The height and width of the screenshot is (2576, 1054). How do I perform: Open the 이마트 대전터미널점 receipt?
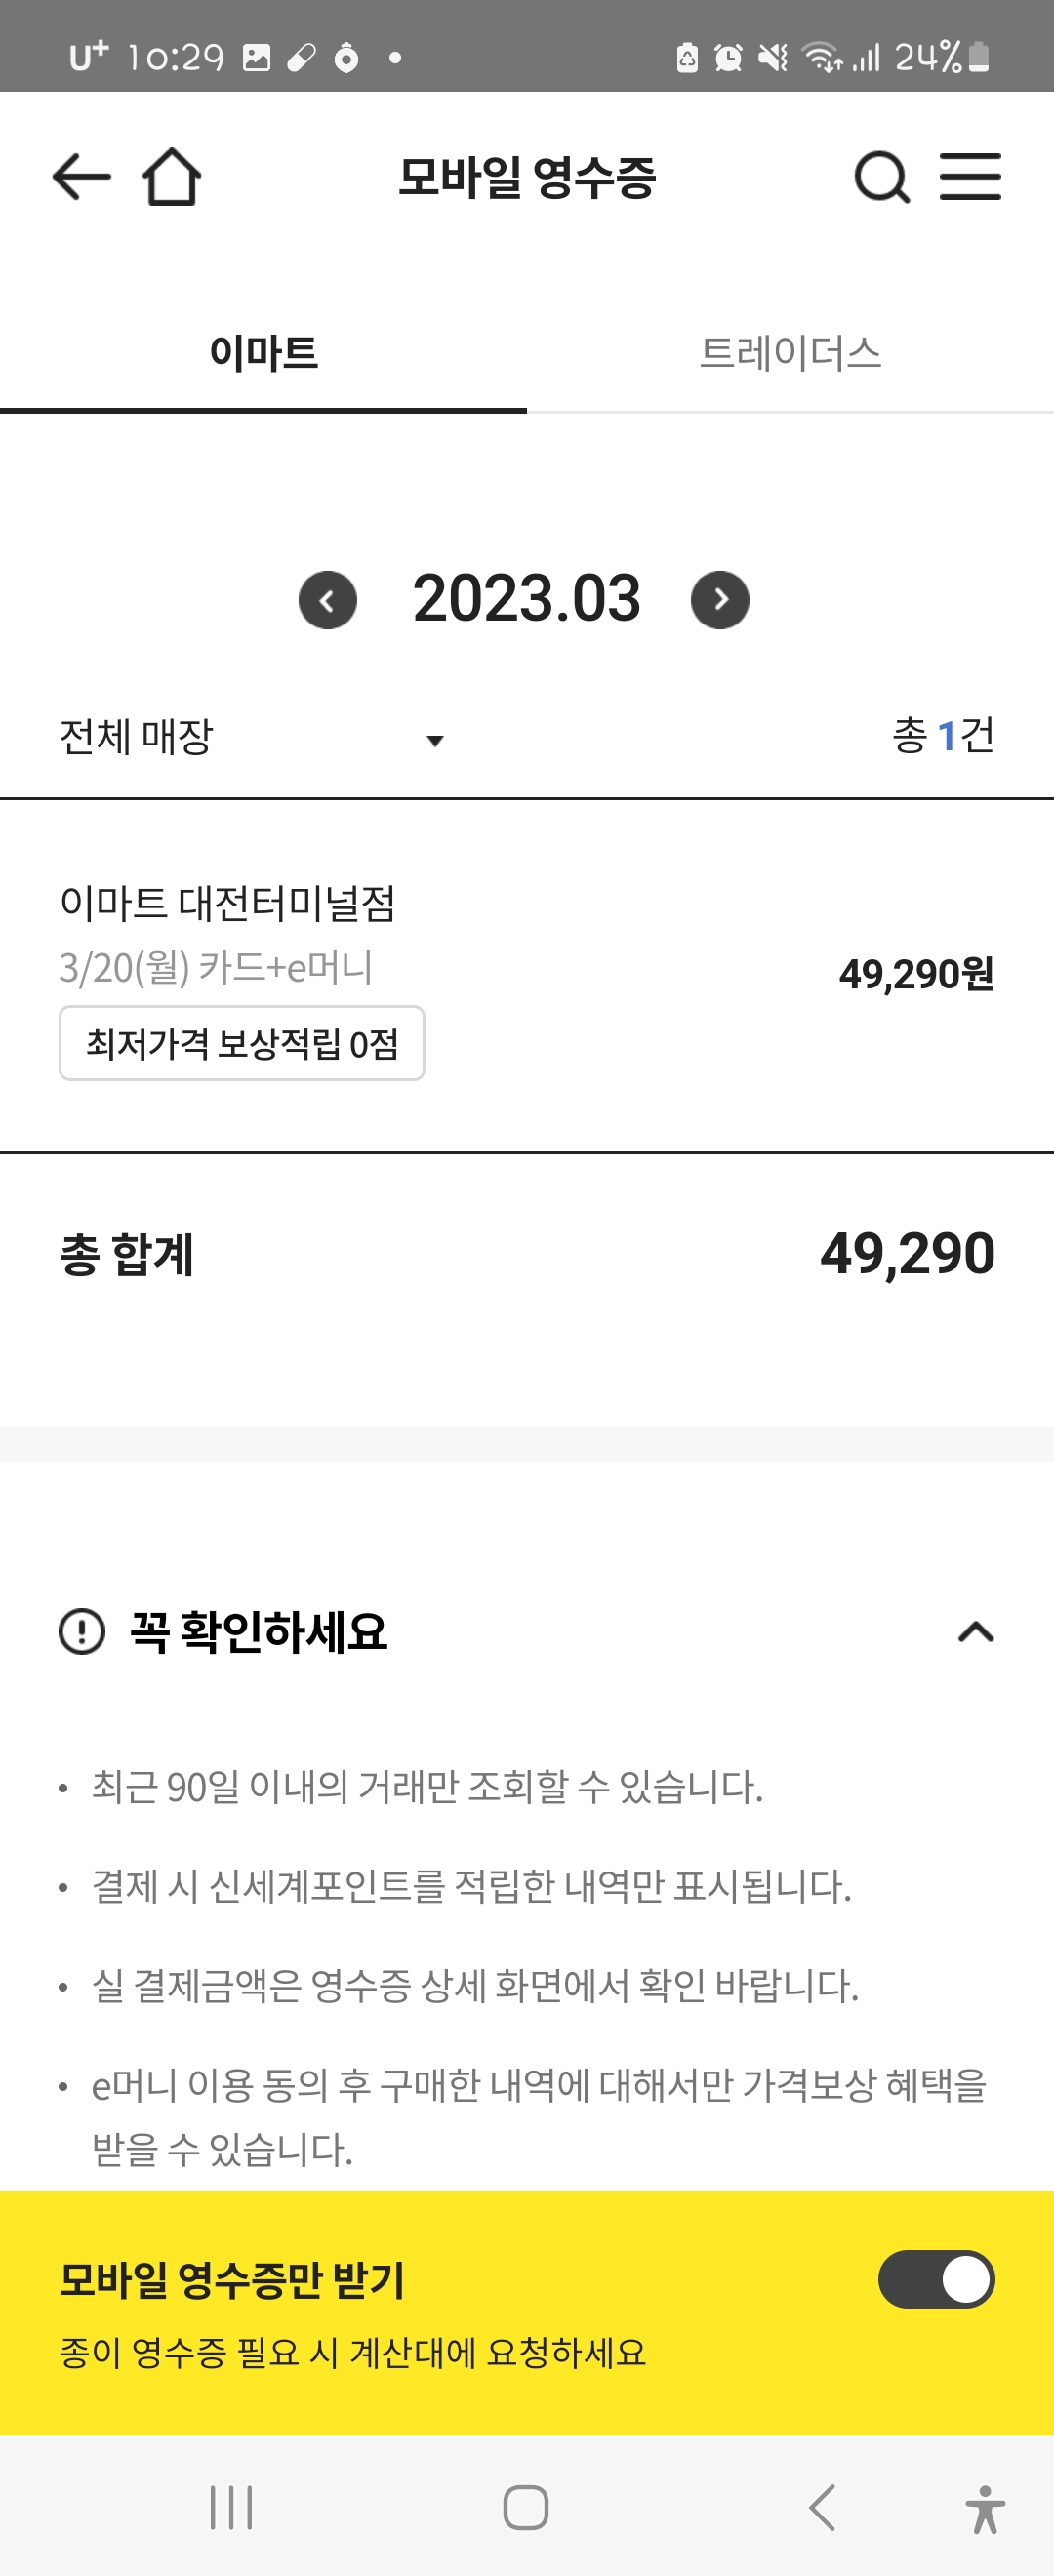pos(228,903)
